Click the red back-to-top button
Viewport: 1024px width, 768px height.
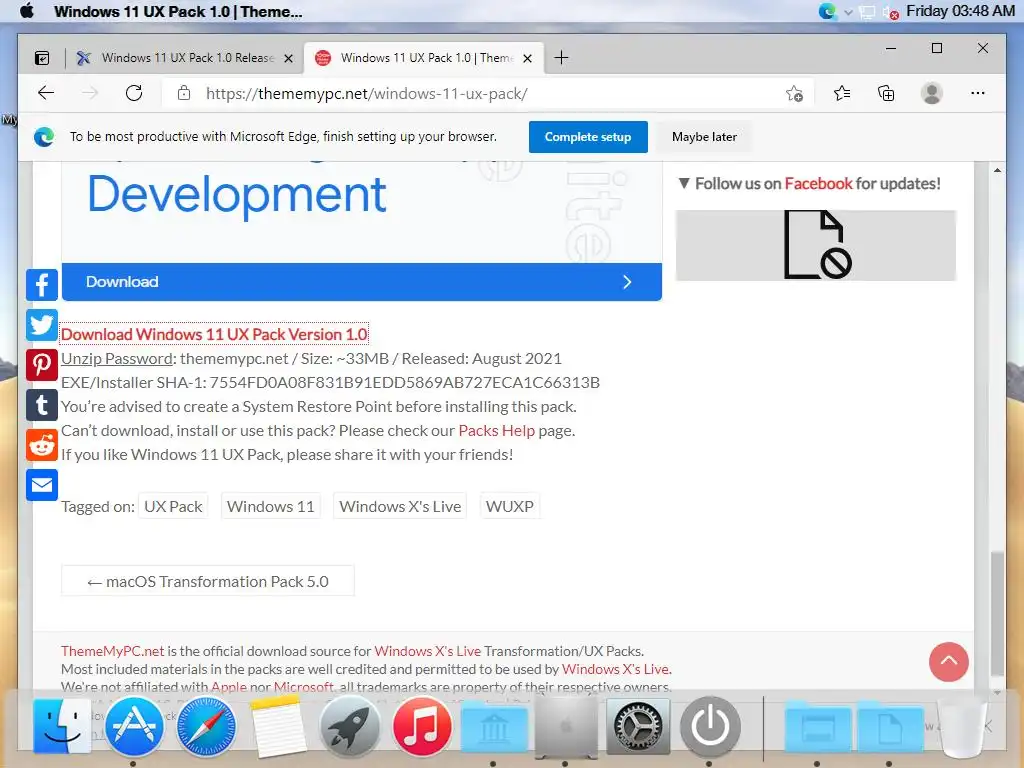(x=948, y=662)
